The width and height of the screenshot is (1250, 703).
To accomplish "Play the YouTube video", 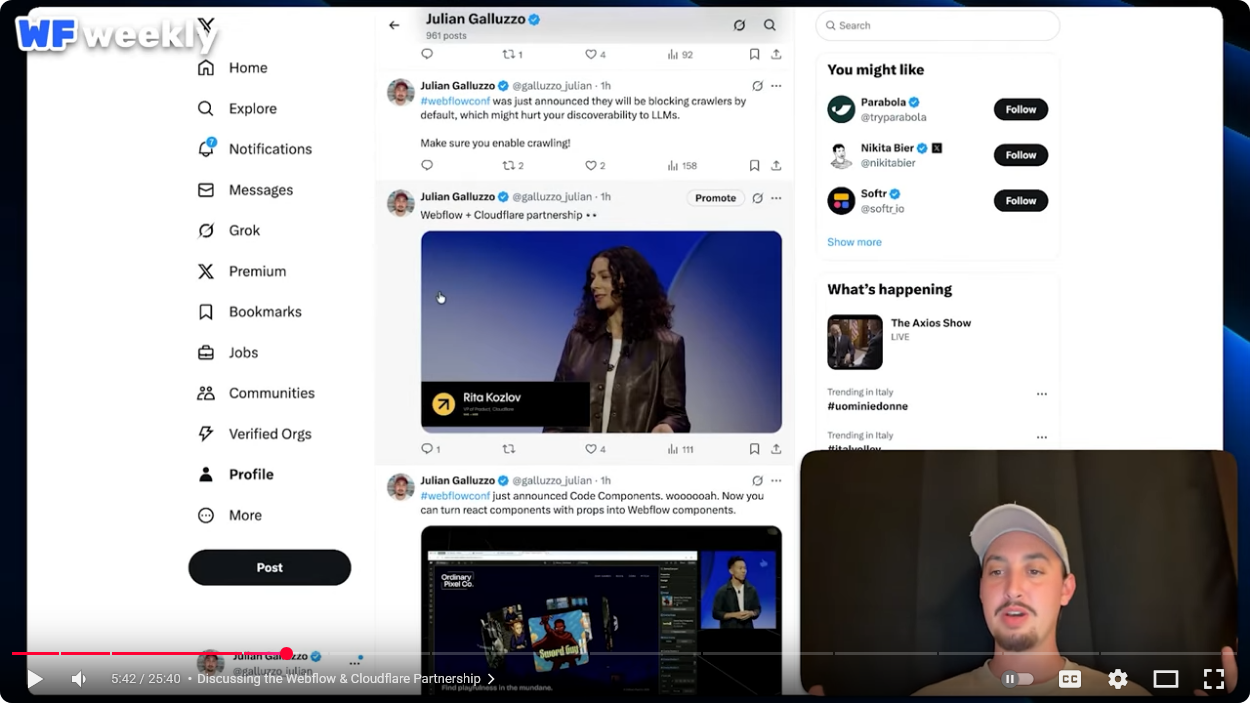I will point(35,679).
